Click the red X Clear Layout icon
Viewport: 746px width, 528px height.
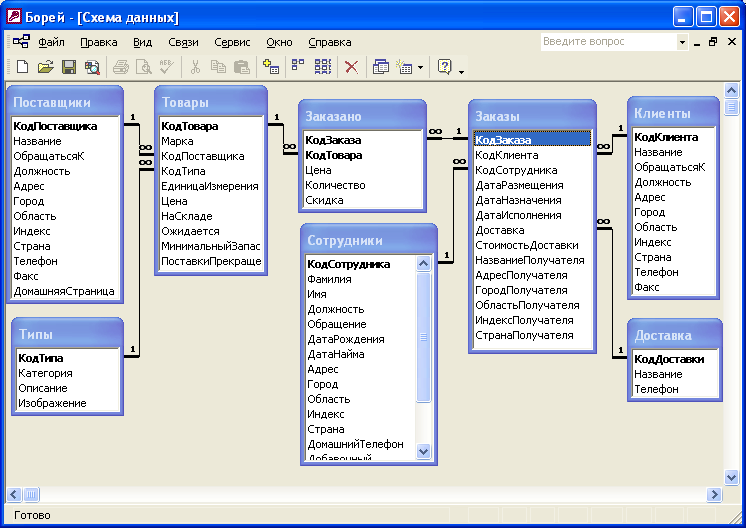(351, 67)
